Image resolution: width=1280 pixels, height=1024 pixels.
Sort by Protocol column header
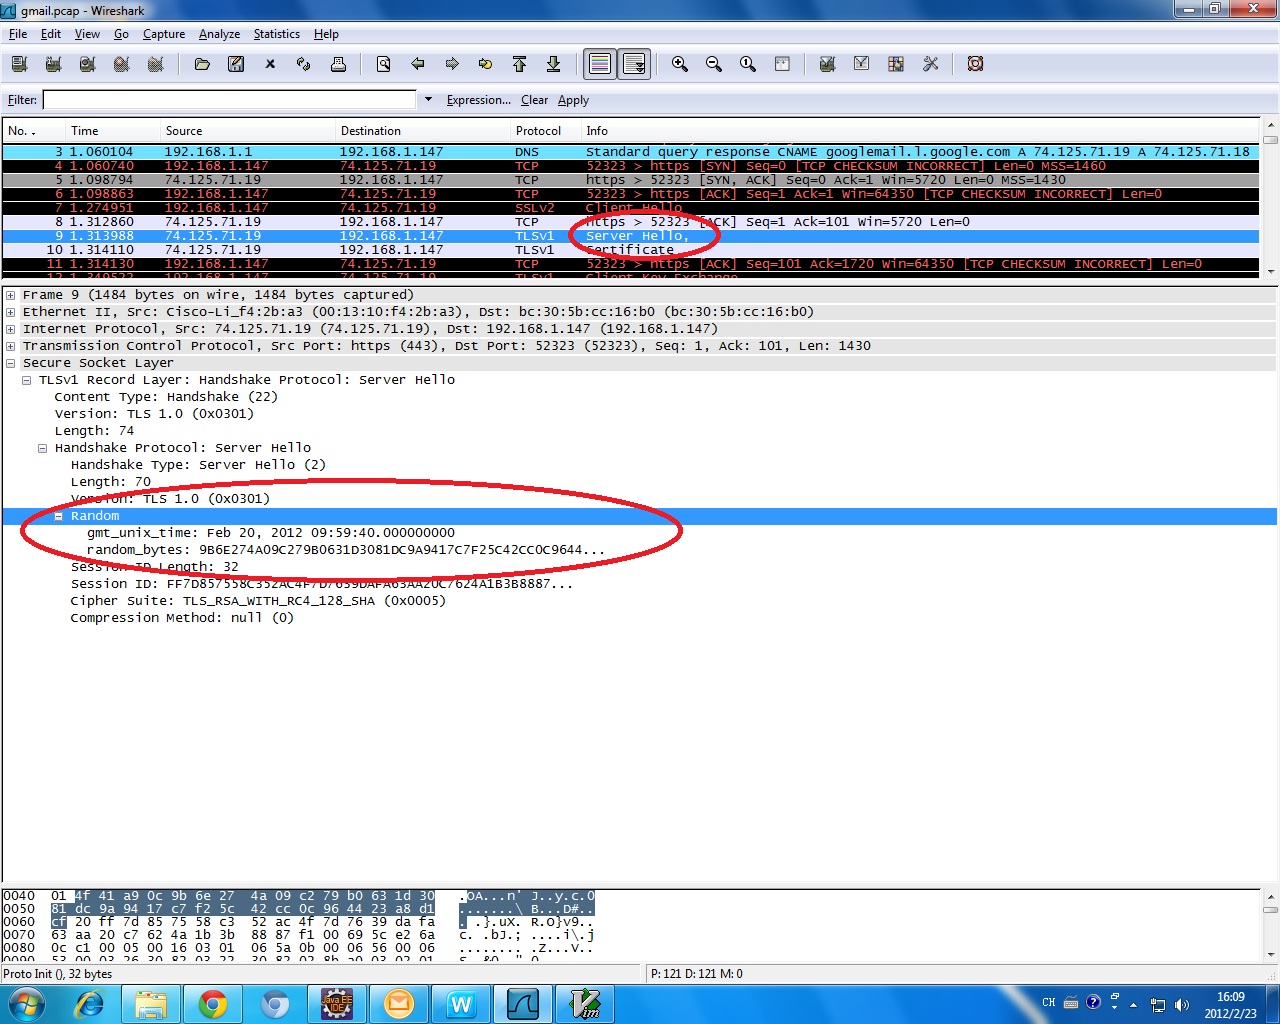(545, 131)
